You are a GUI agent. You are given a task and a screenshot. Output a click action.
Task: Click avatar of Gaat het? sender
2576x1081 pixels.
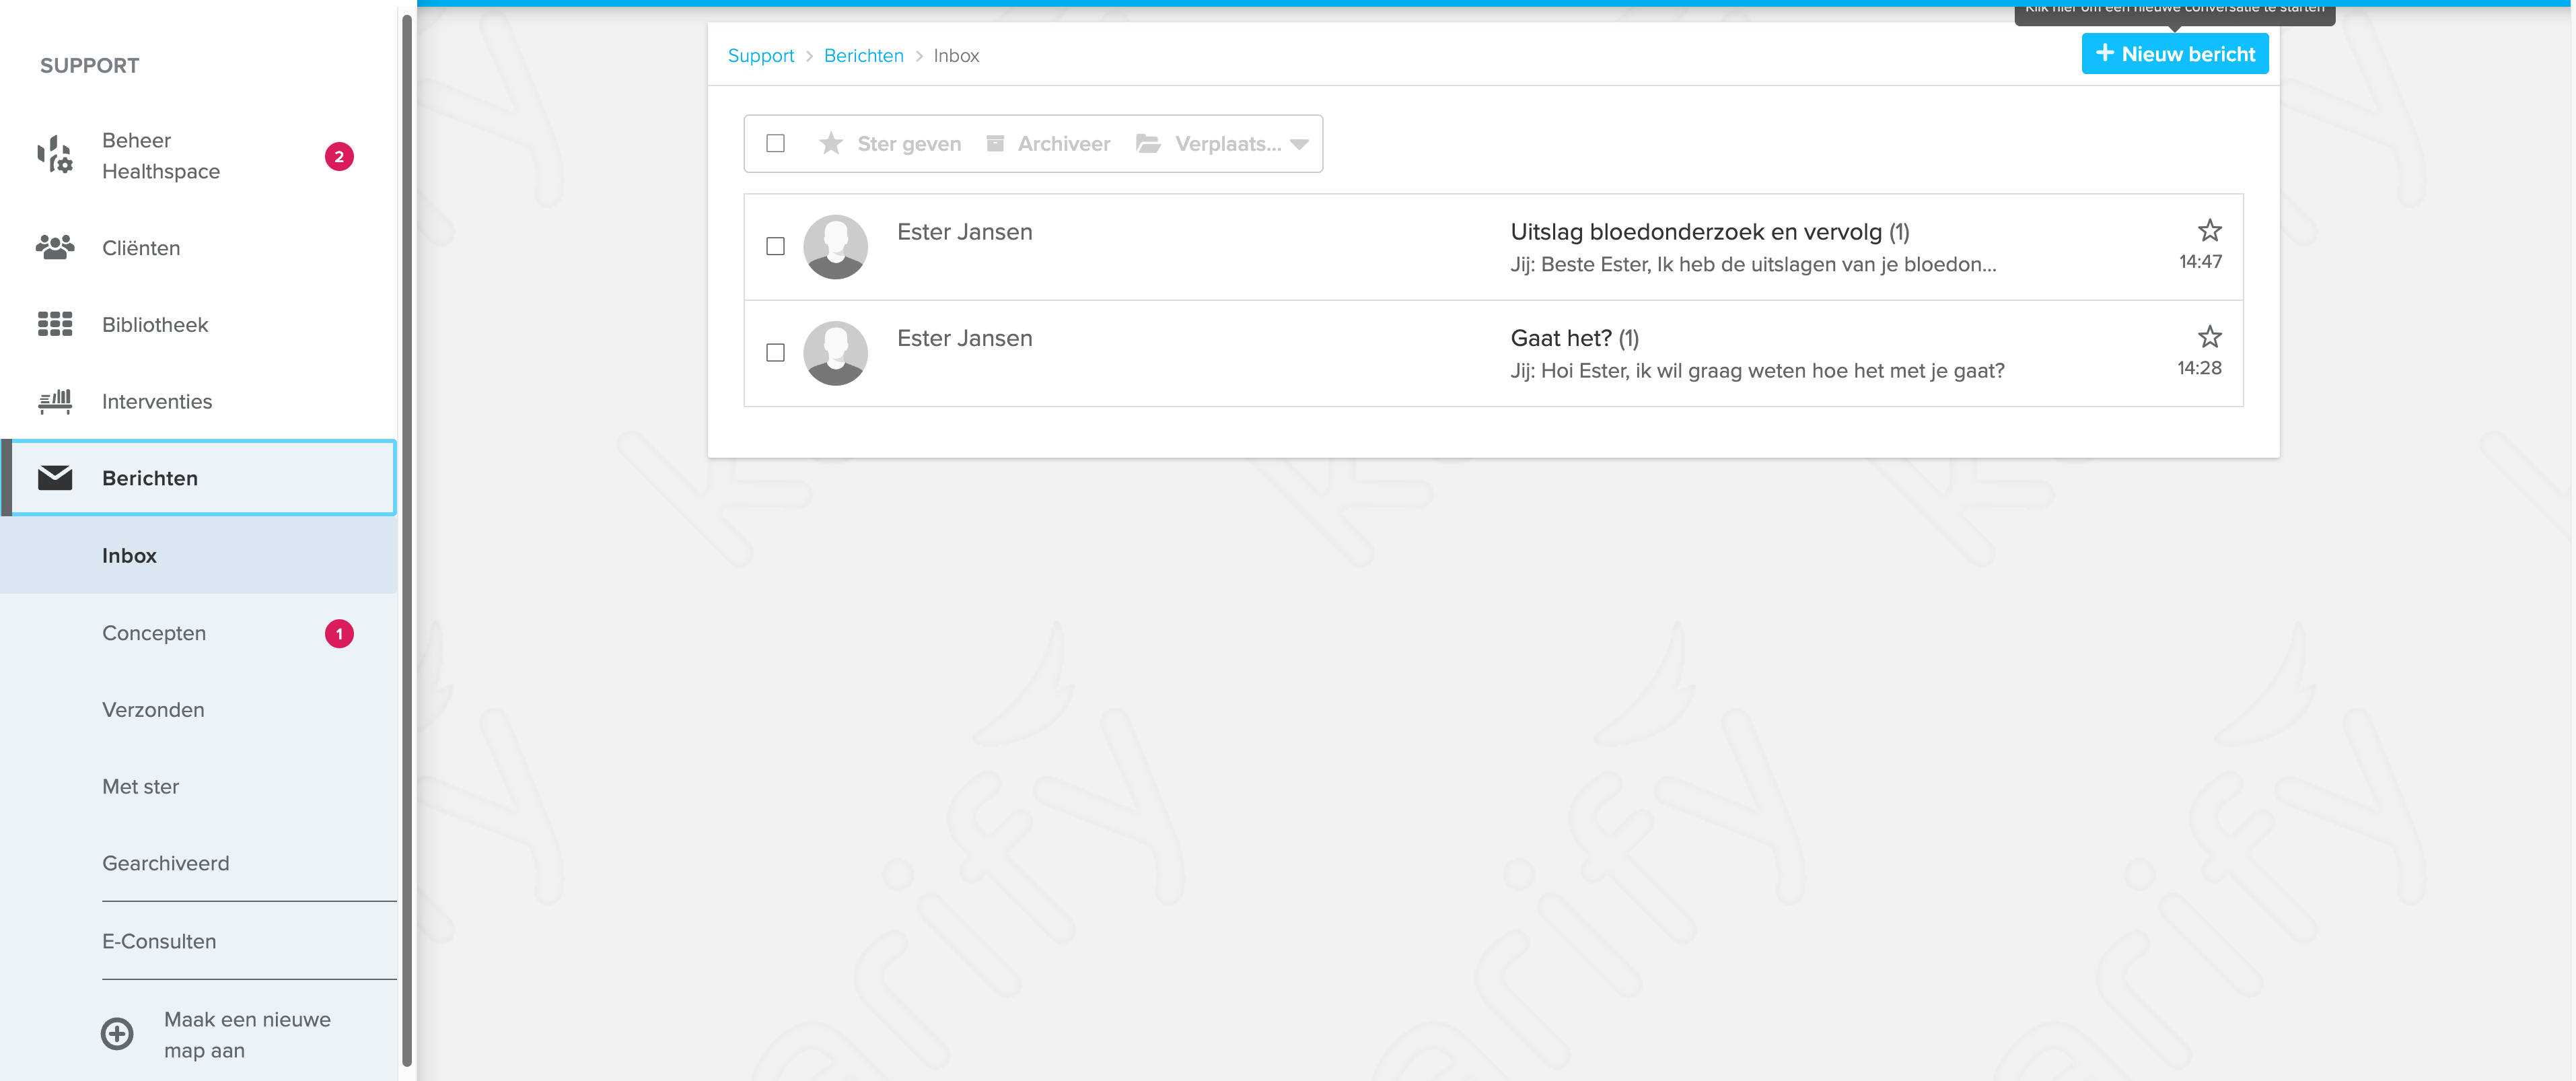[x=835, y=353]
